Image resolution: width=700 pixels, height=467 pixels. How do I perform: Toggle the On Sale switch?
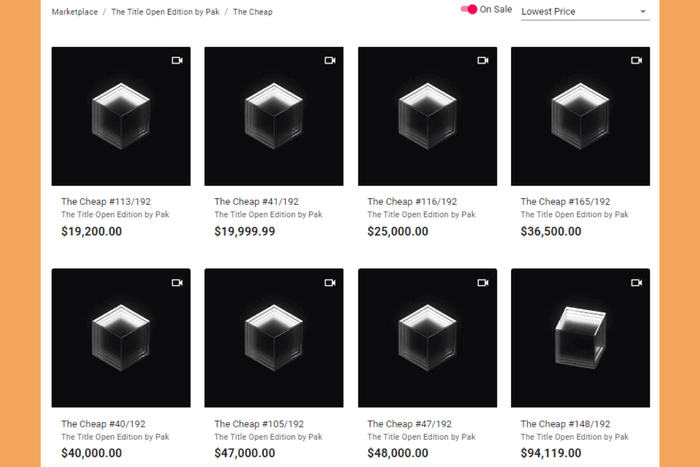coord(468,9)
